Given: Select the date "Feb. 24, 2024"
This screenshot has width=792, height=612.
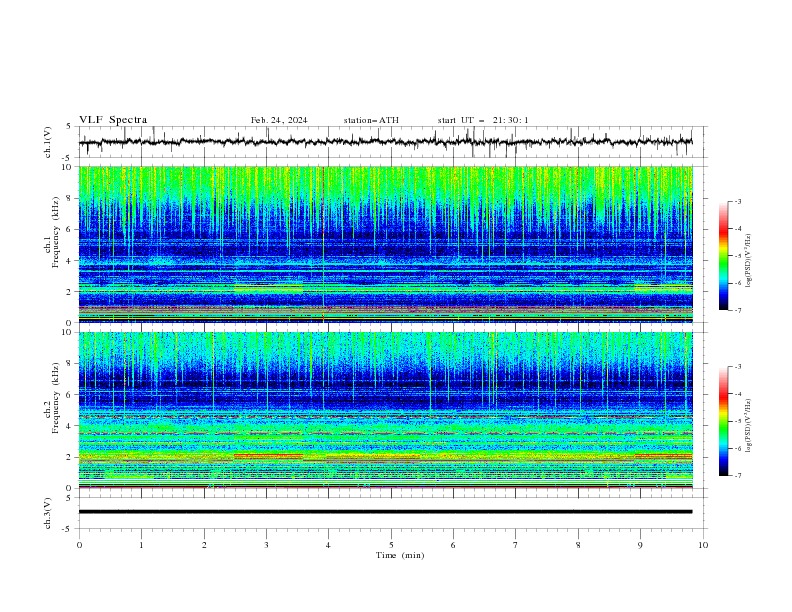Looking at the screenshot, I should [279, 120].
